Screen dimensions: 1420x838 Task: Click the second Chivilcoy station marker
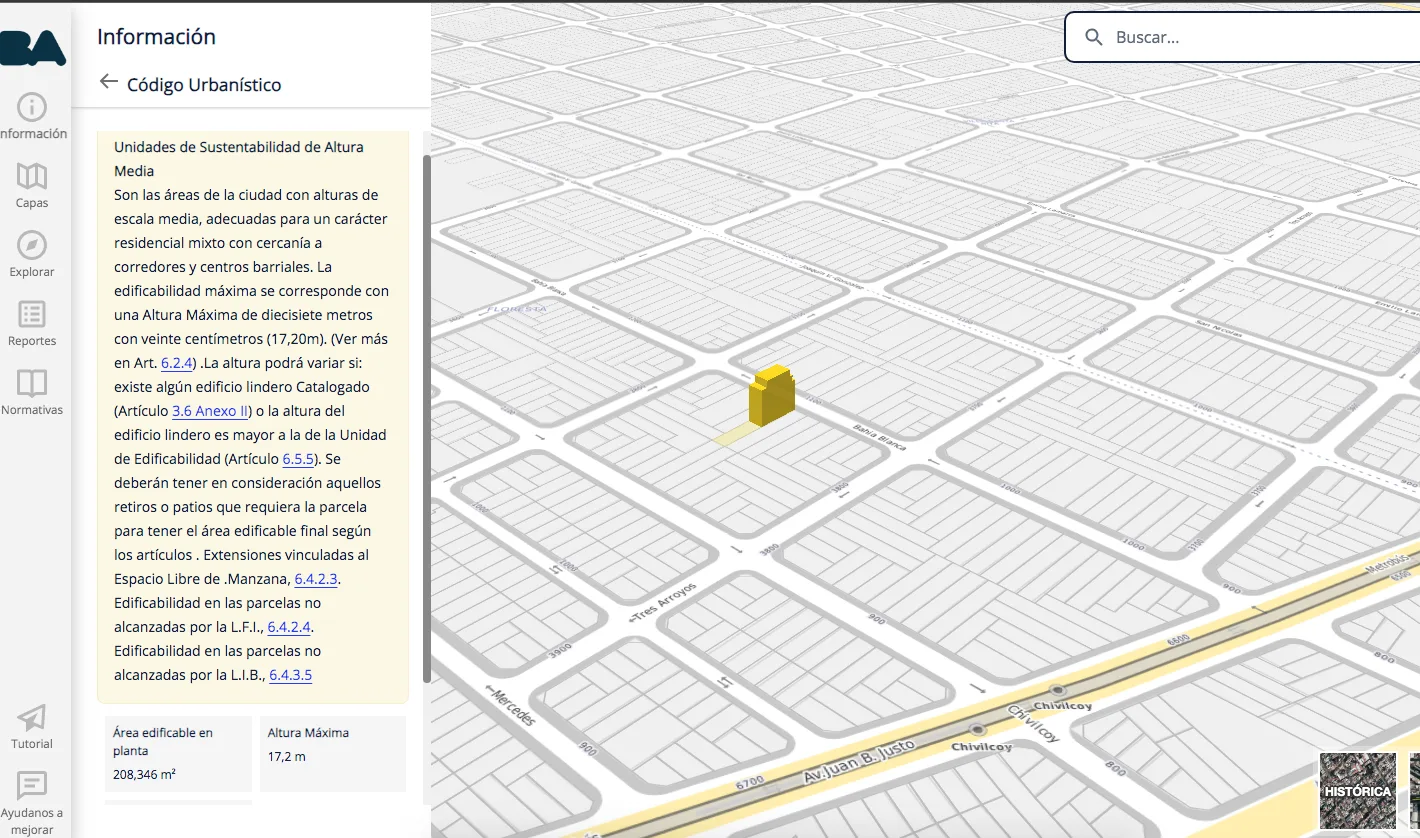tap(977, 730)
